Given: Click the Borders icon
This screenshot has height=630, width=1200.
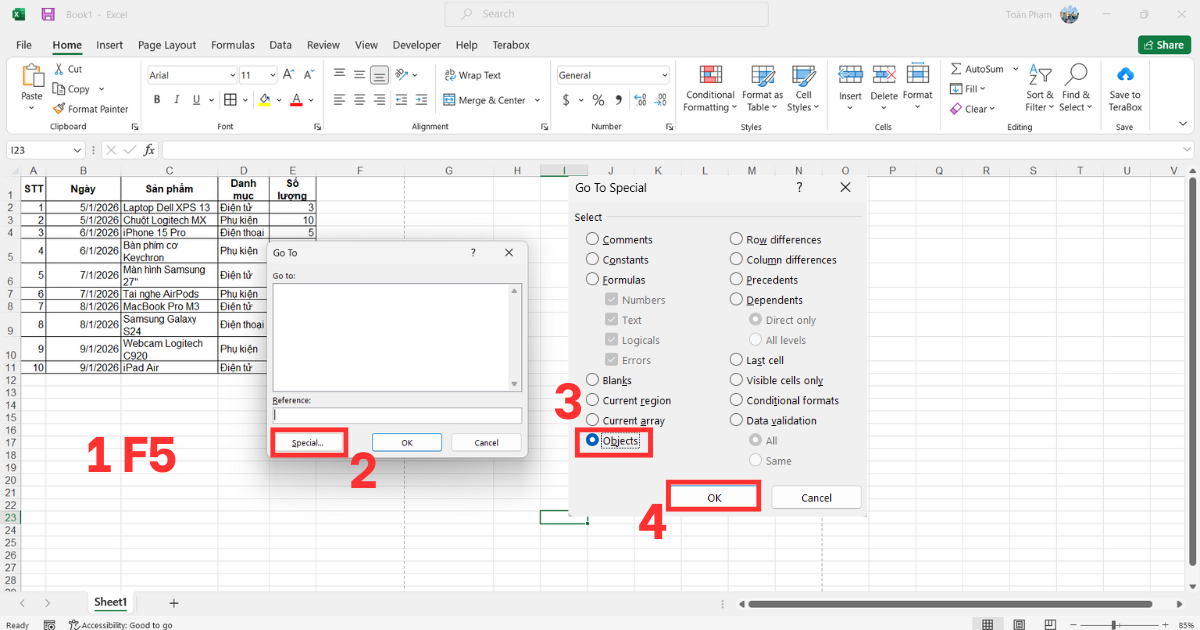Looking at the screenshot, I should (x=230, y=100).
